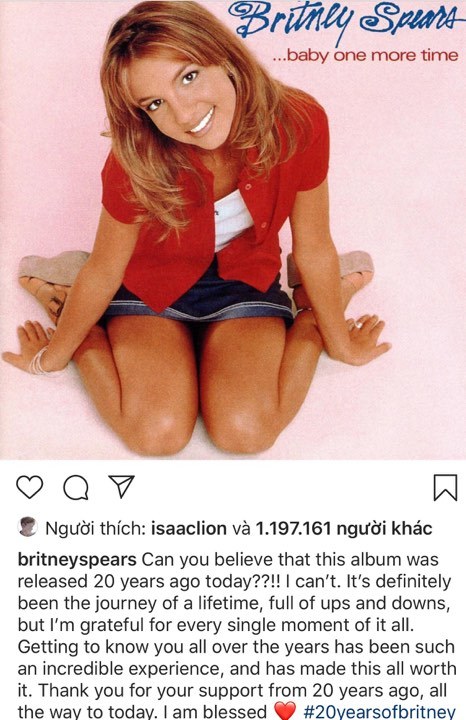View the 1.197.161 người khác likes list
Screen dimensions: 466x720
pyautogui.click(x=344, y=529)
